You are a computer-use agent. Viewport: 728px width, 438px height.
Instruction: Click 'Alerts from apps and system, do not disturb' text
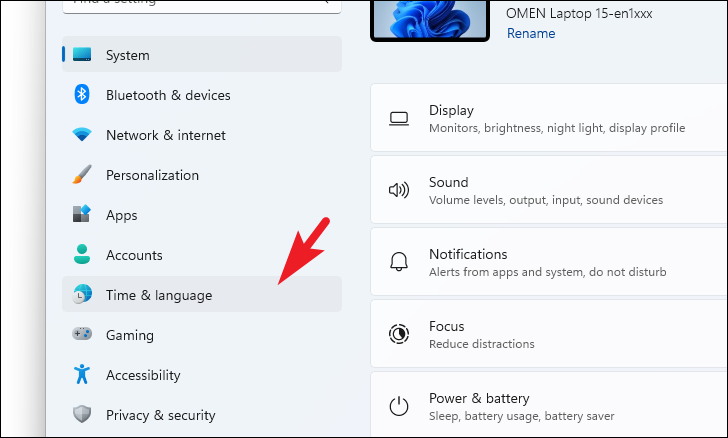547,272
